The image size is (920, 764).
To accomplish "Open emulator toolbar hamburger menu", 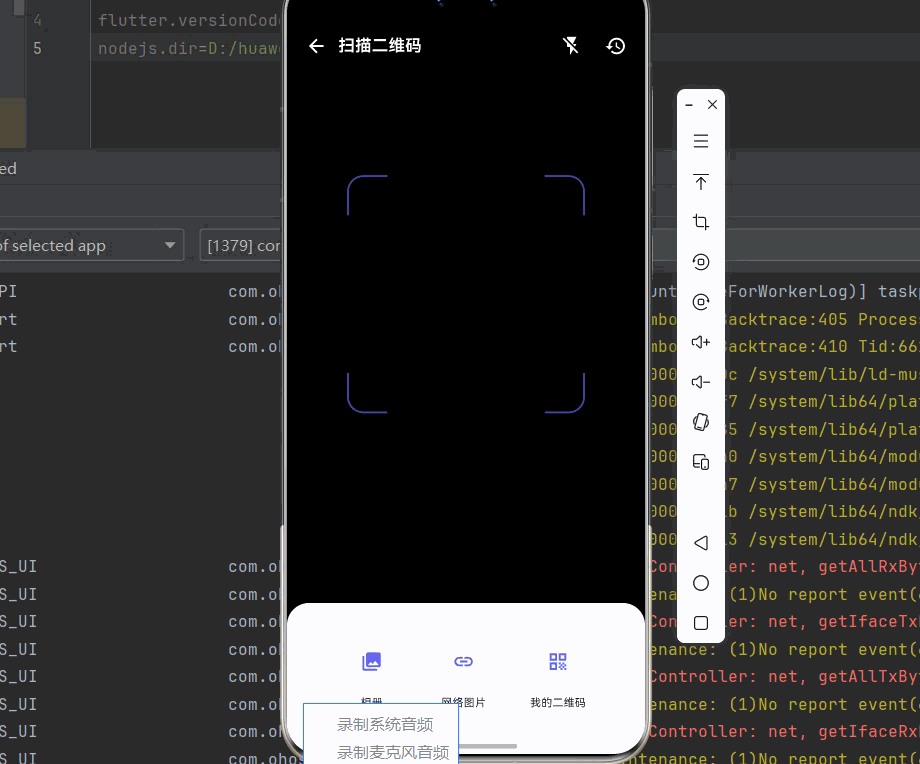I will tap(701, 141).
